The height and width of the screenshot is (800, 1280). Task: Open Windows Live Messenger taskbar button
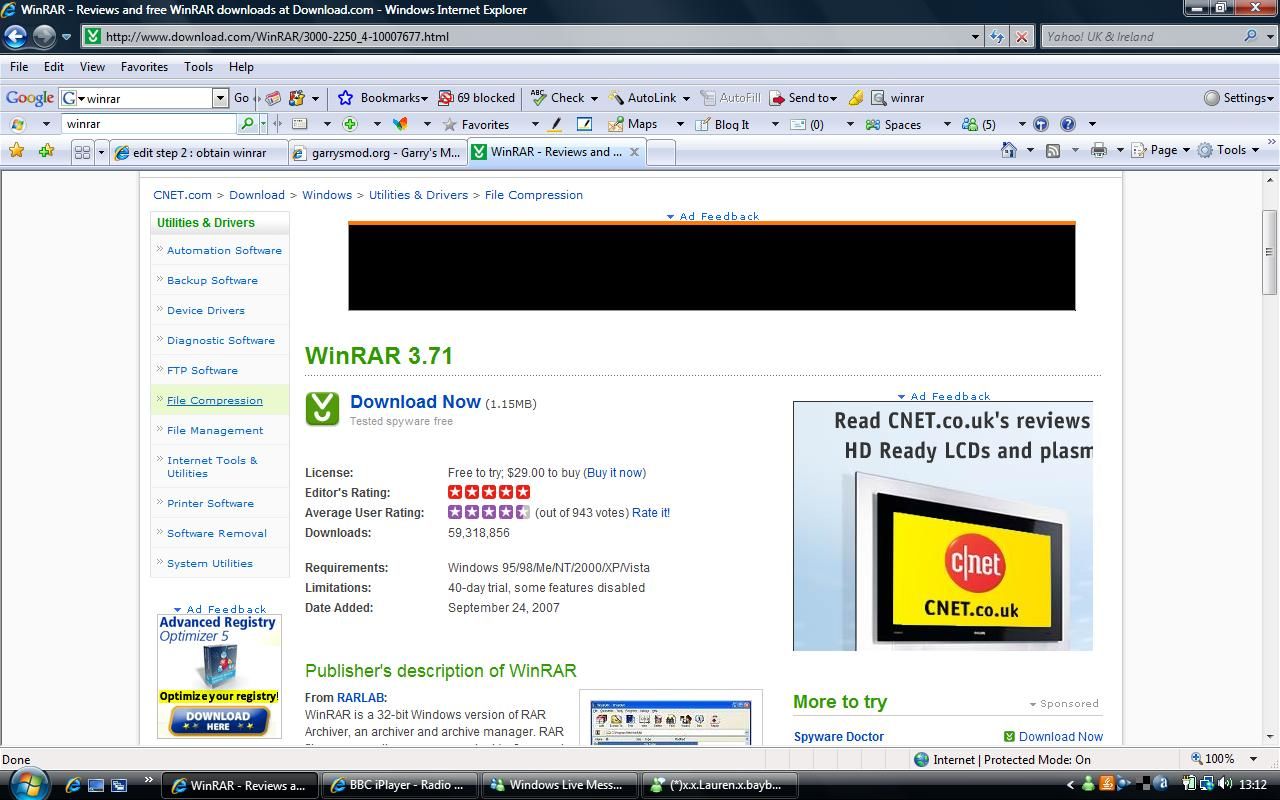pos(562,785)
